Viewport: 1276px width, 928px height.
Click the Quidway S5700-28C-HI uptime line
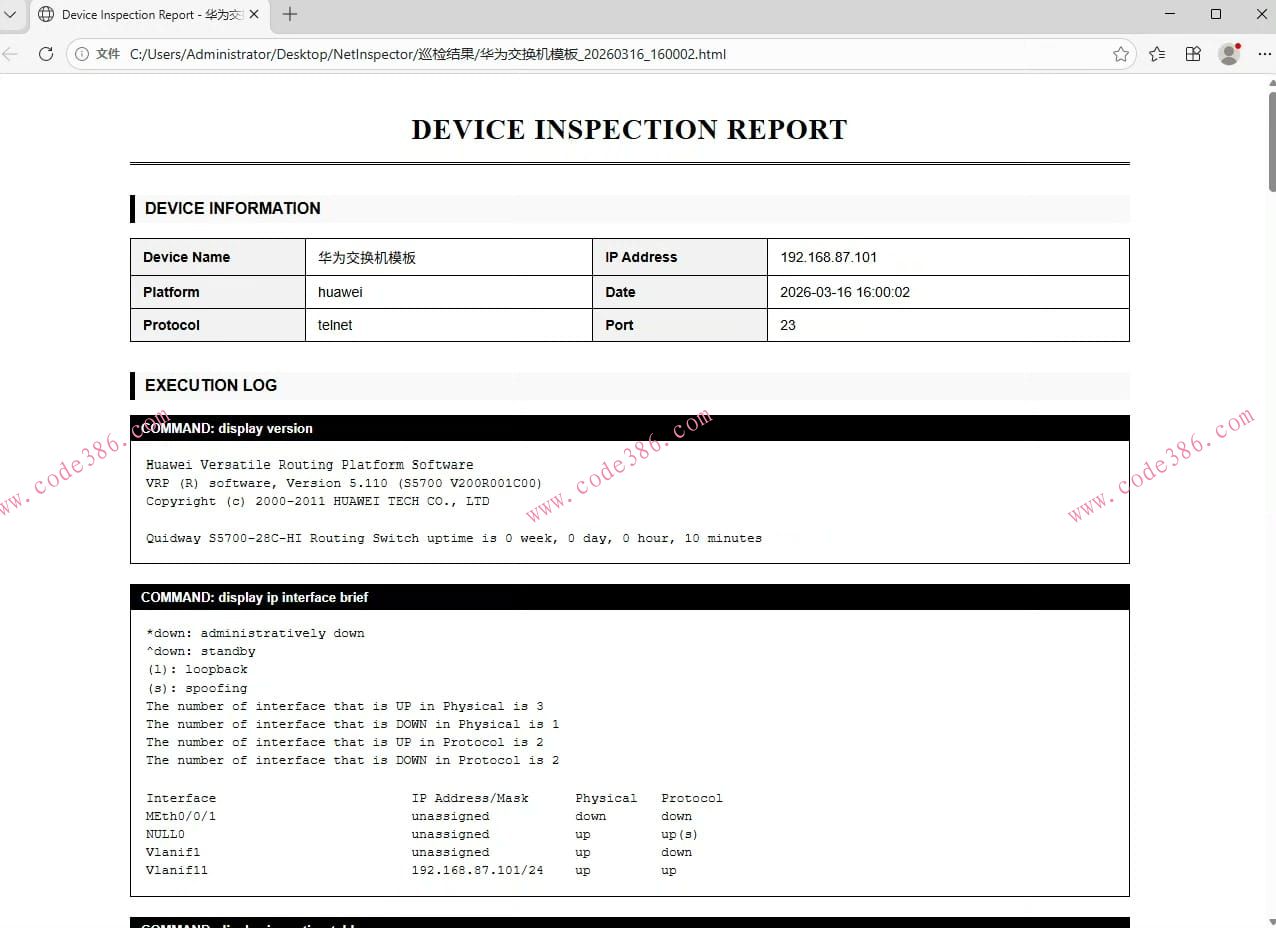pos(454,538)
